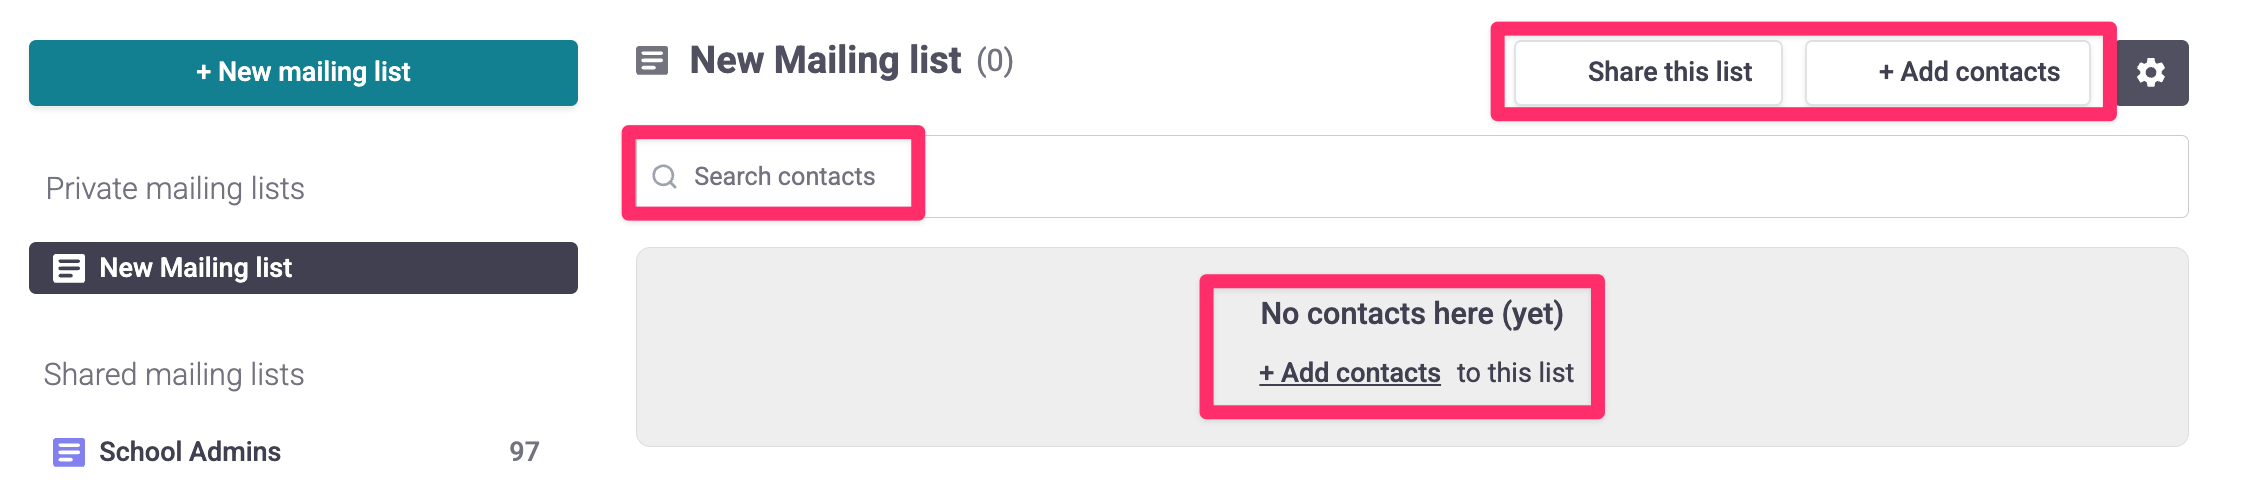Open the gear settings menu
The width and height of the screenshot is (2262, 480).
tap(2151, 72)
